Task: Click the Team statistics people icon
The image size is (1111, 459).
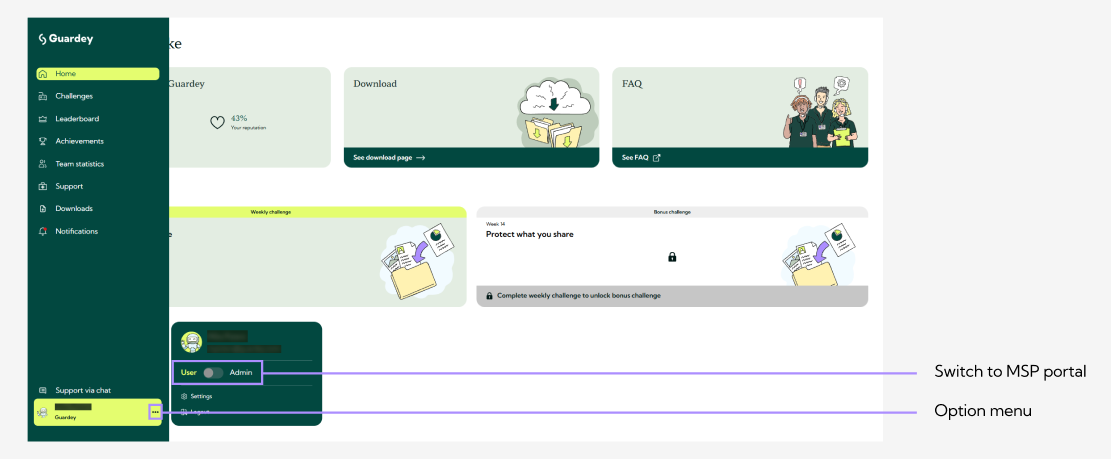Action: tap(42, 164)
